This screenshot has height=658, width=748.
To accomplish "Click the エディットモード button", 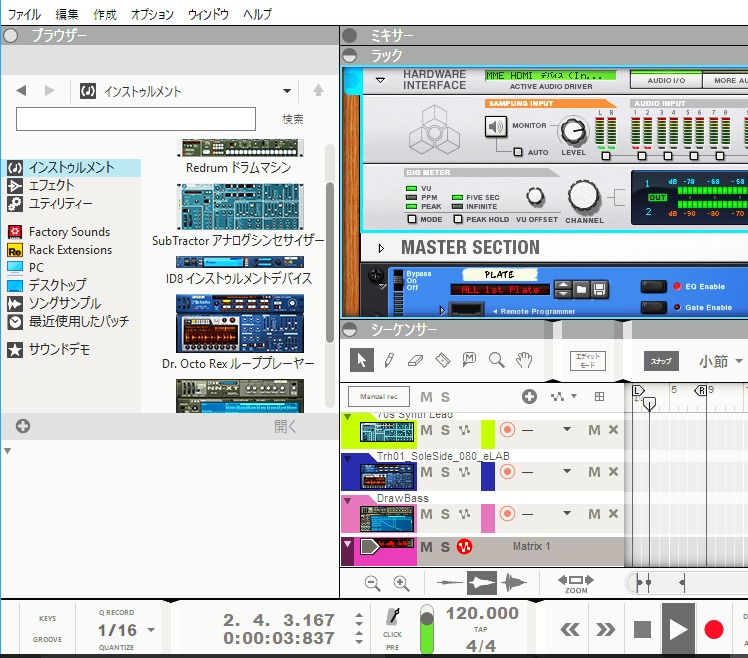I will coord(588,361).
